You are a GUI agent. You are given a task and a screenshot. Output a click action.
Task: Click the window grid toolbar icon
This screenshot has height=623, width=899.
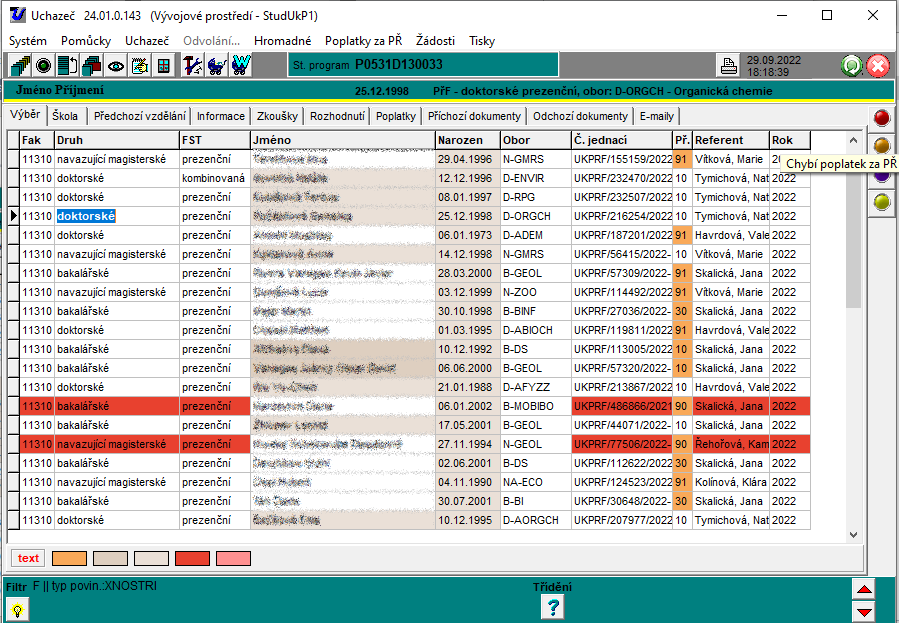[164, 66]
